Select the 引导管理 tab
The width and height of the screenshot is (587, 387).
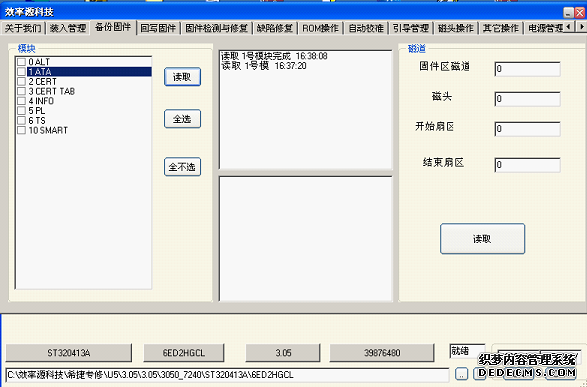coord(411,28)
